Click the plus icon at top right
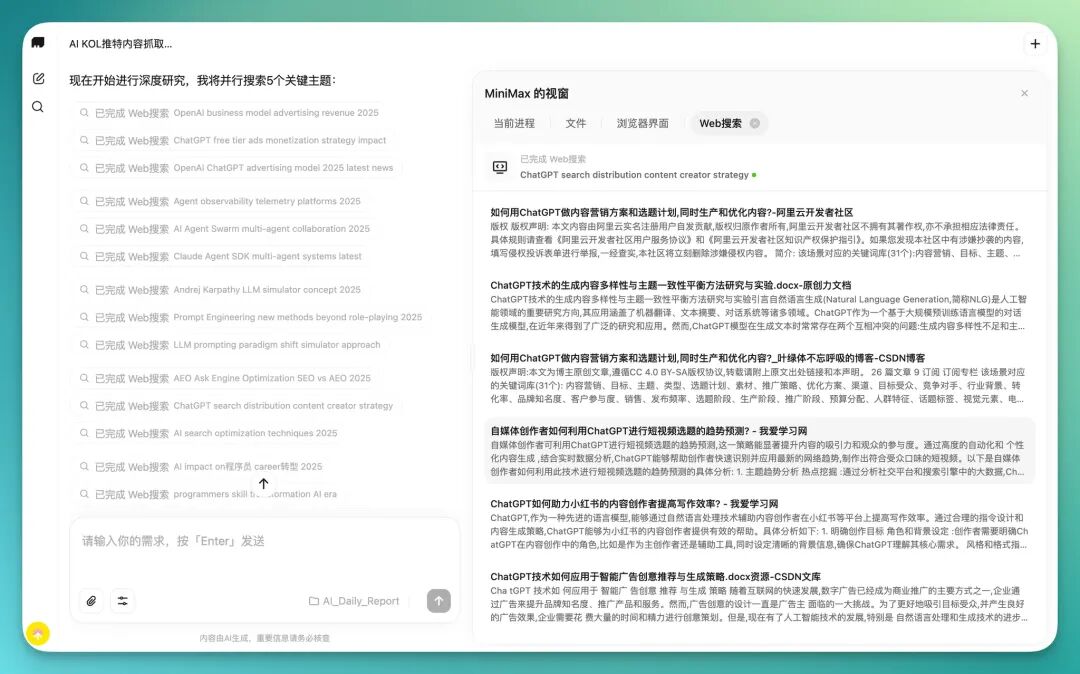The width and height of the screenshot is (1080, 674). (x=1035, y=43)
